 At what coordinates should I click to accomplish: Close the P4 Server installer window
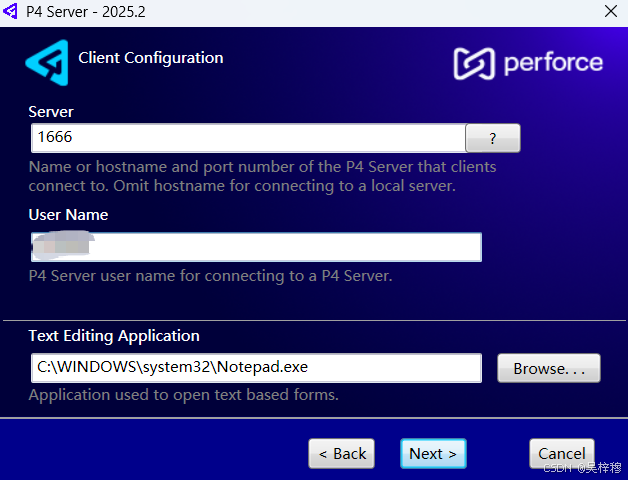point(611,11)
